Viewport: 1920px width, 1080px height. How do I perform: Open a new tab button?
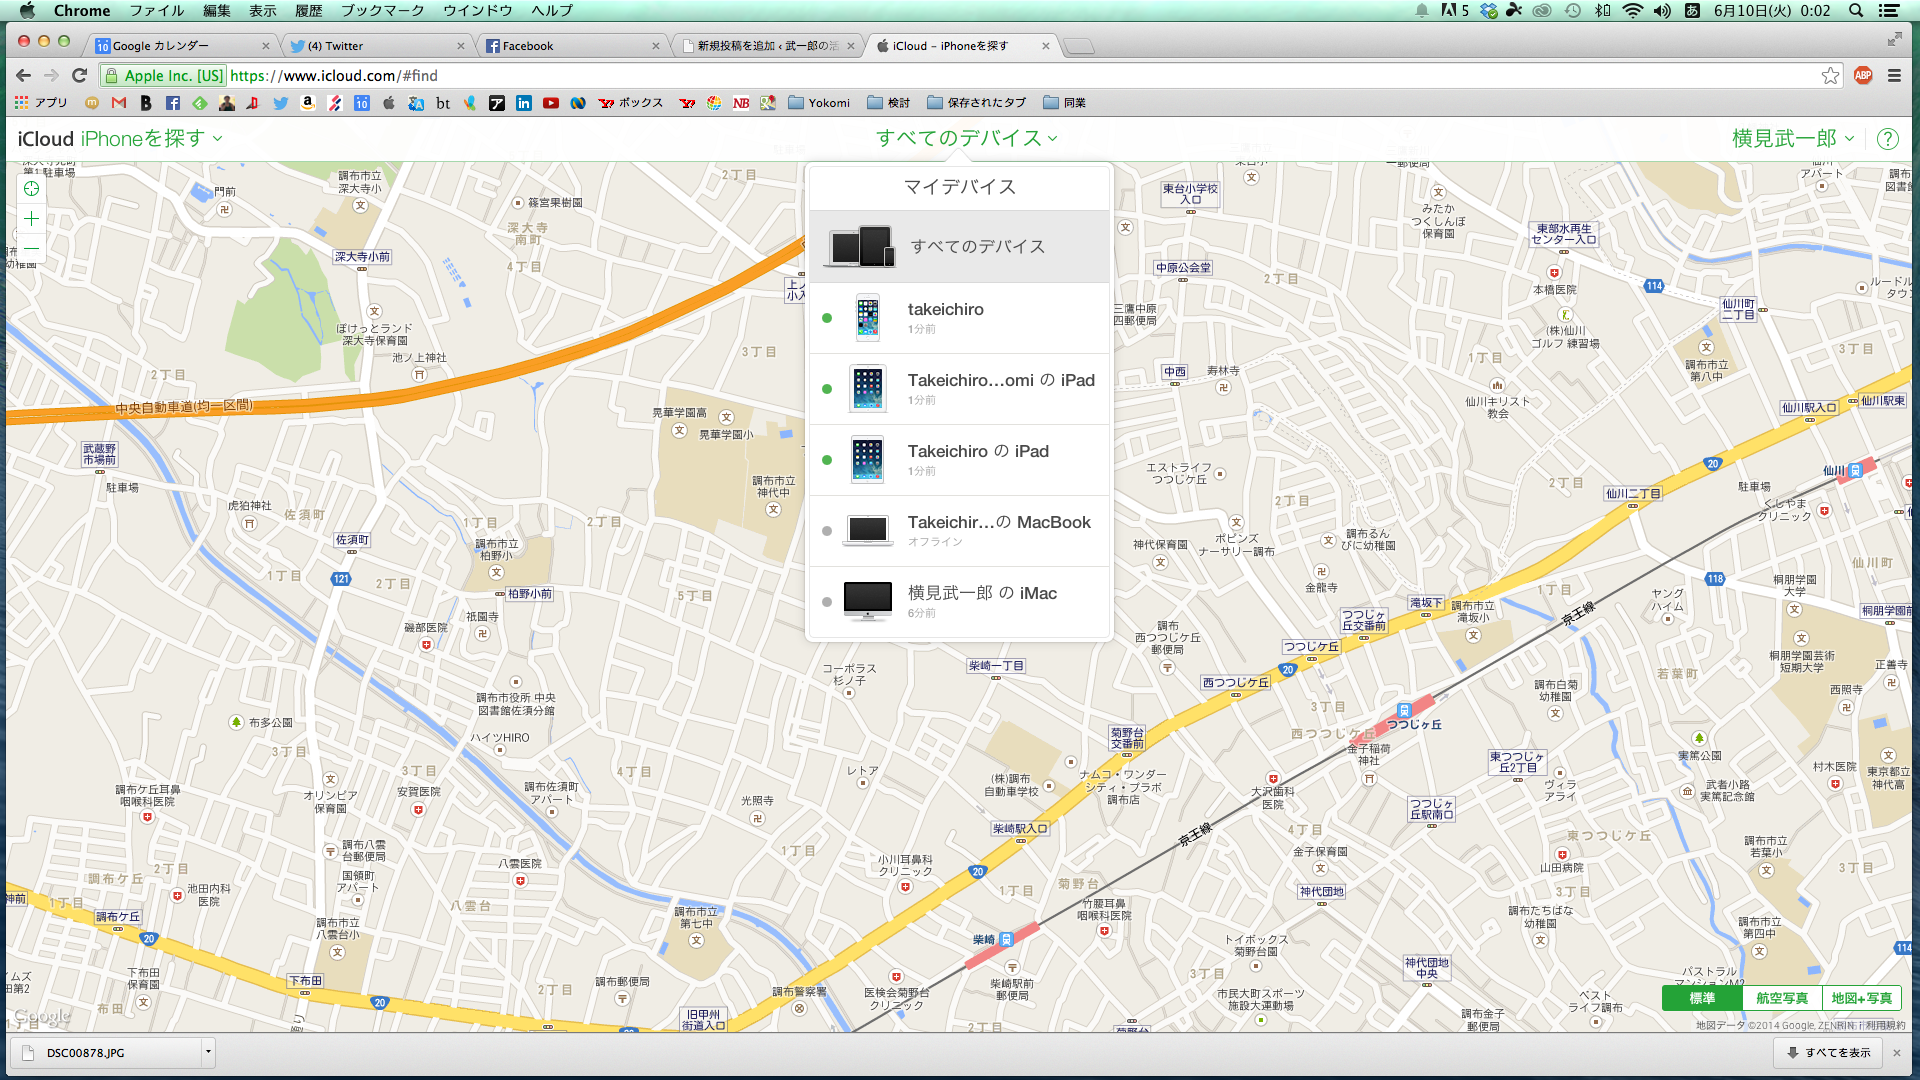[x=1078, y=46]
